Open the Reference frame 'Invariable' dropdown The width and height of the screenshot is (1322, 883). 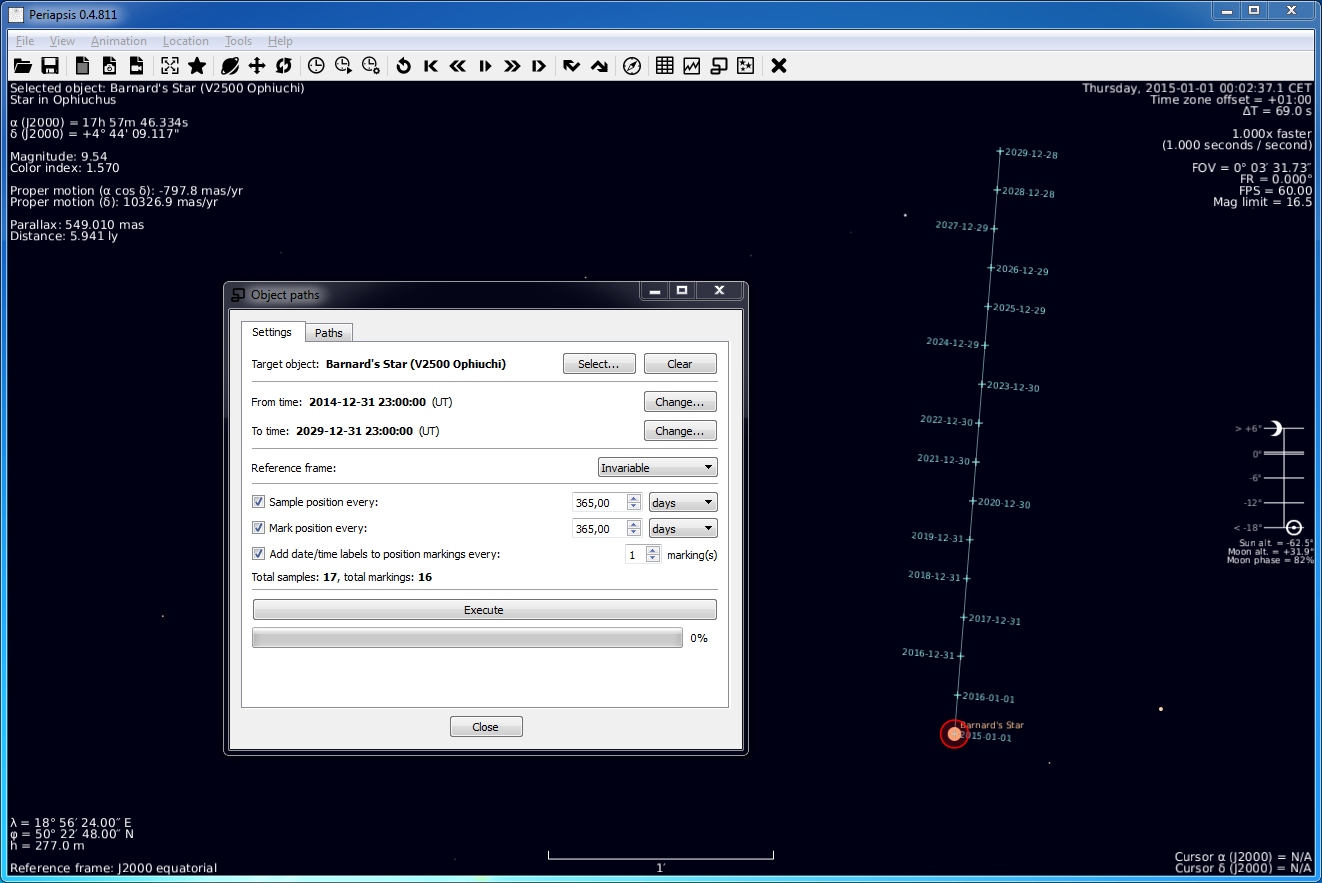coord(657,468)
